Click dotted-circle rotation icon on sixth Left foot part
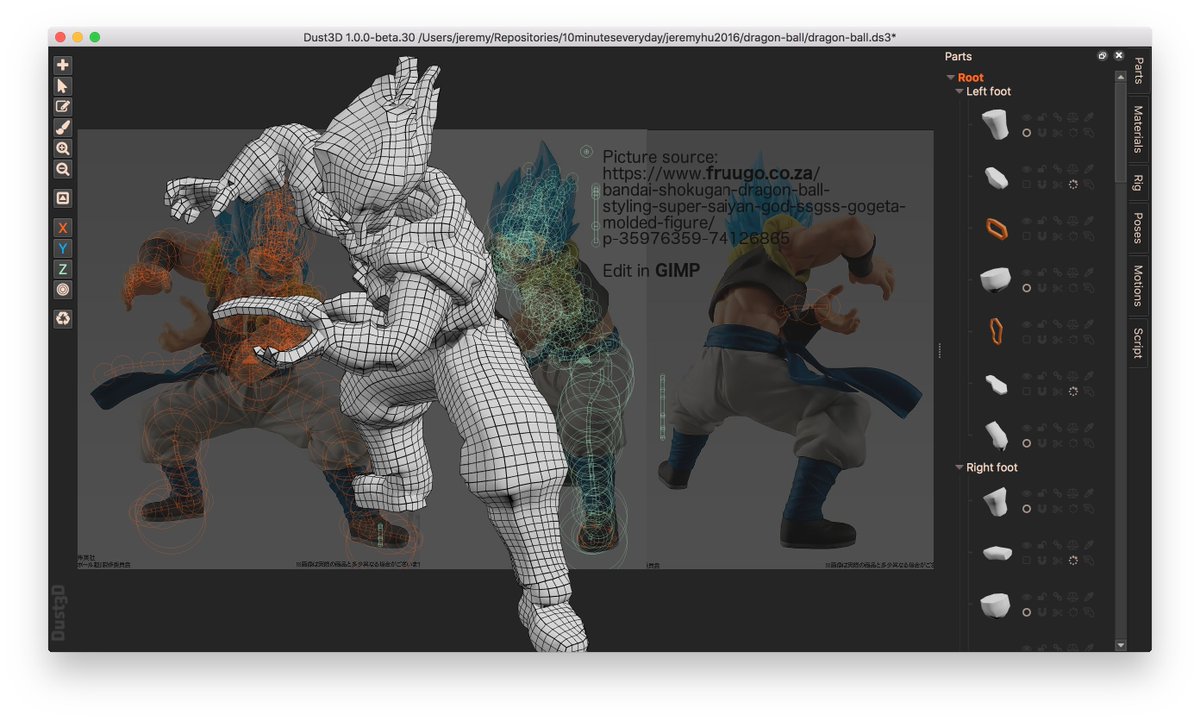The width and height of the screenshot is (1200, 721). (x=1073, y=391)
